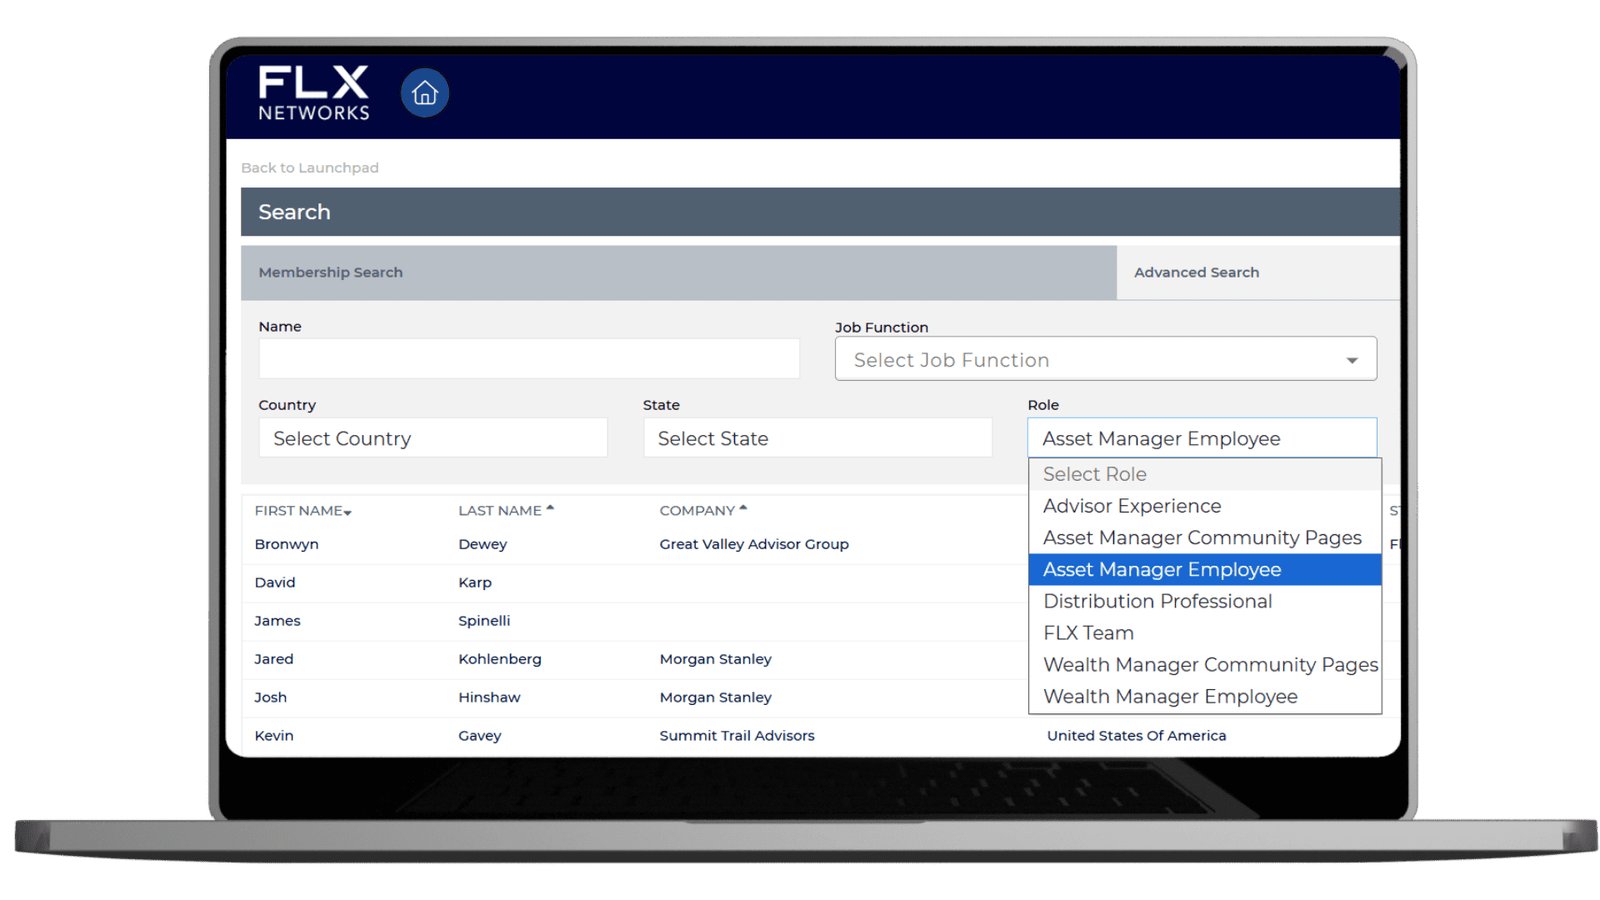Switch to the Advanced Search tab
This screenshot has width=1600, height=900.
(x=1196, y=273)
